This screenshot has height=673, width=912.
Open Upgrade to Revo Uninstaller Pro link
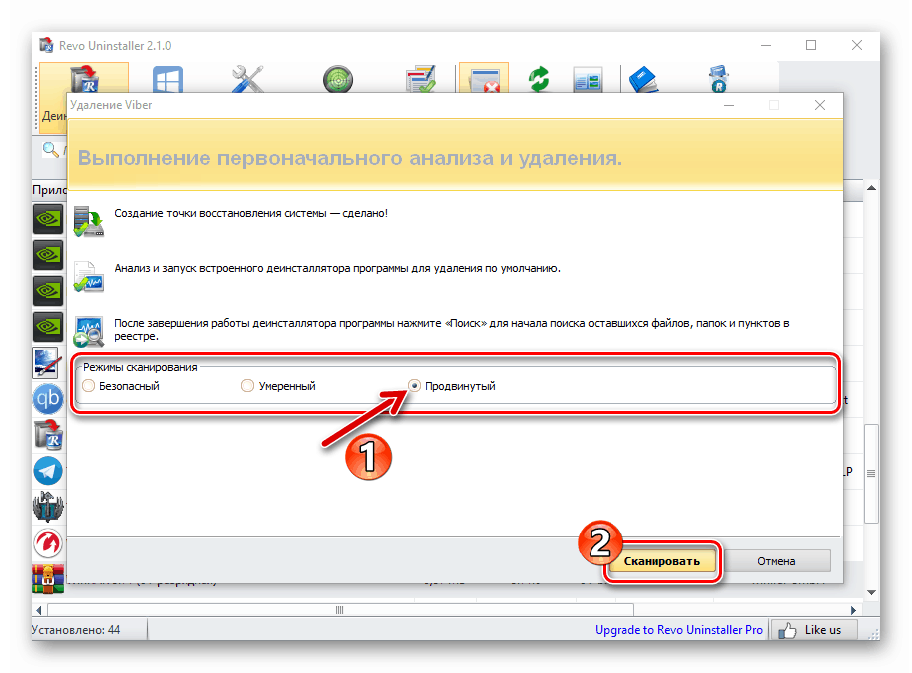click(678, 630)
